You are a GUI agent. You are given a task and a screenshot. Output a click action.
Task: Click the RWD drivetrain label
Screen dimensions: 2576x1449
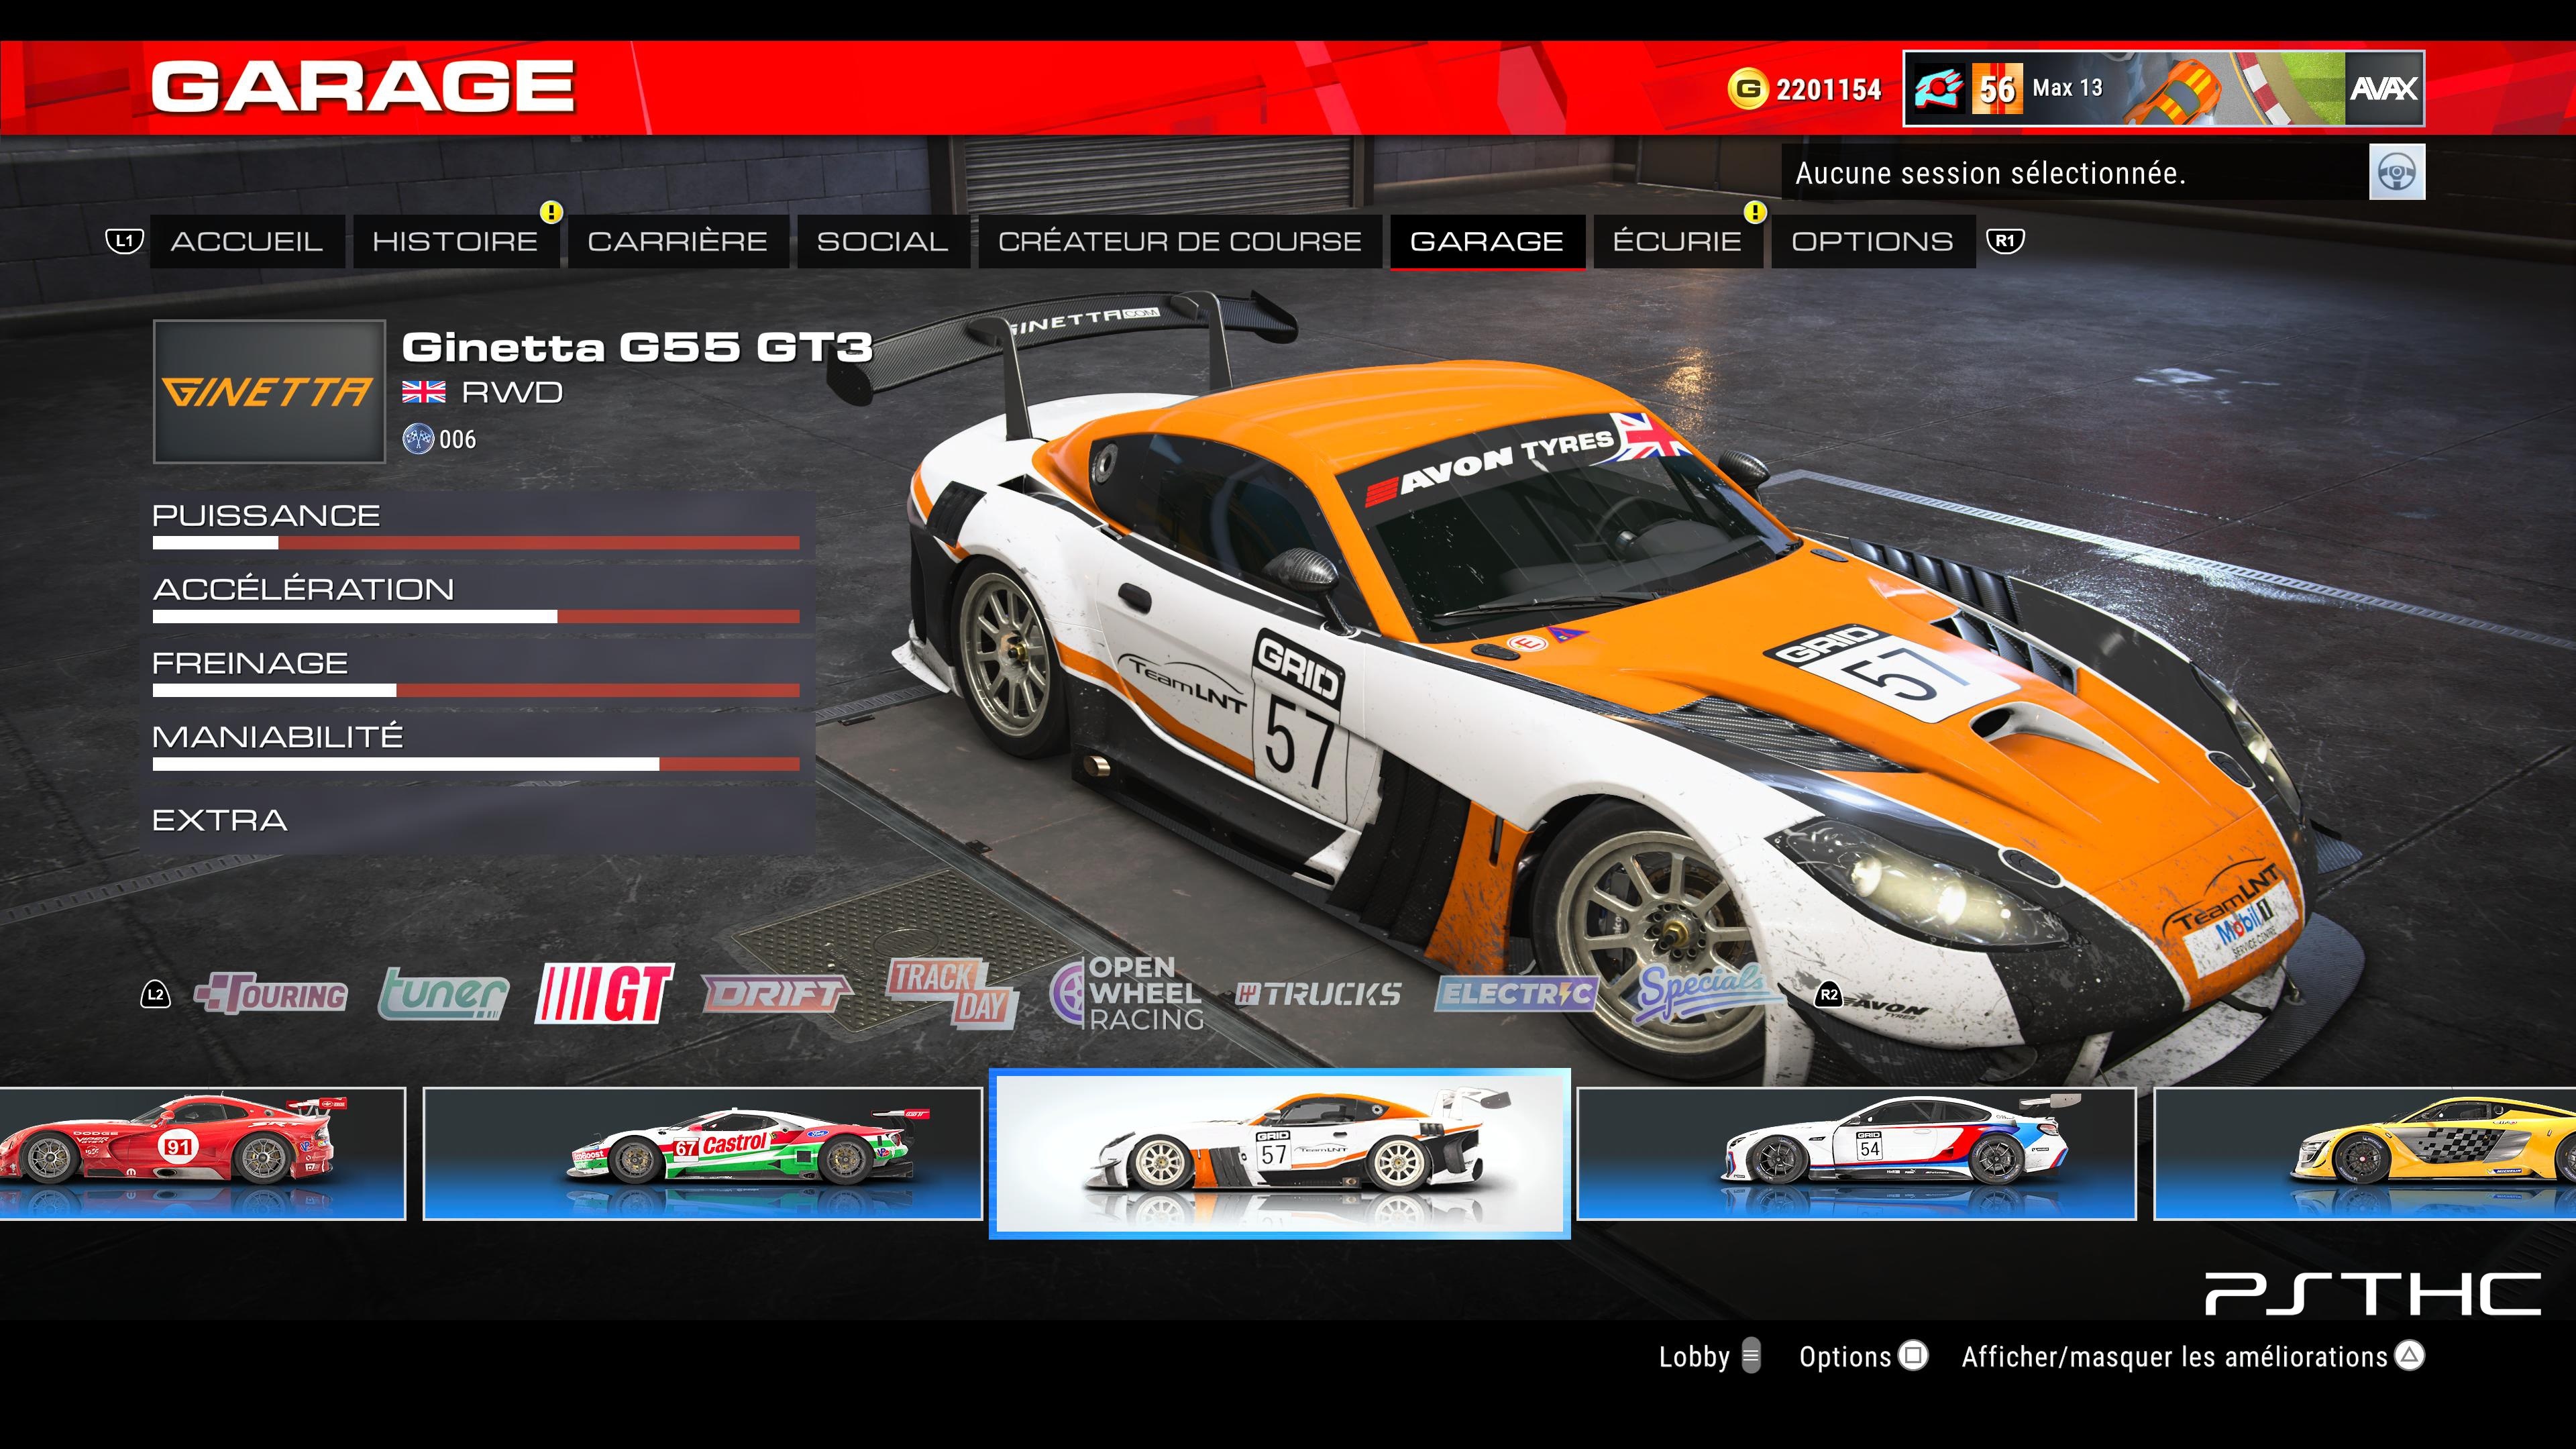point(512,392)
